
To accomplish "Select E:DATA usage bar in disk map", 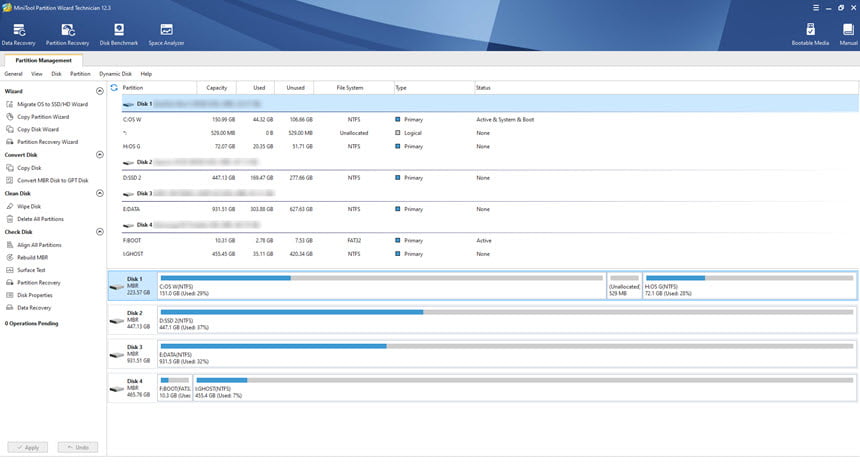I will coord(507,346).
